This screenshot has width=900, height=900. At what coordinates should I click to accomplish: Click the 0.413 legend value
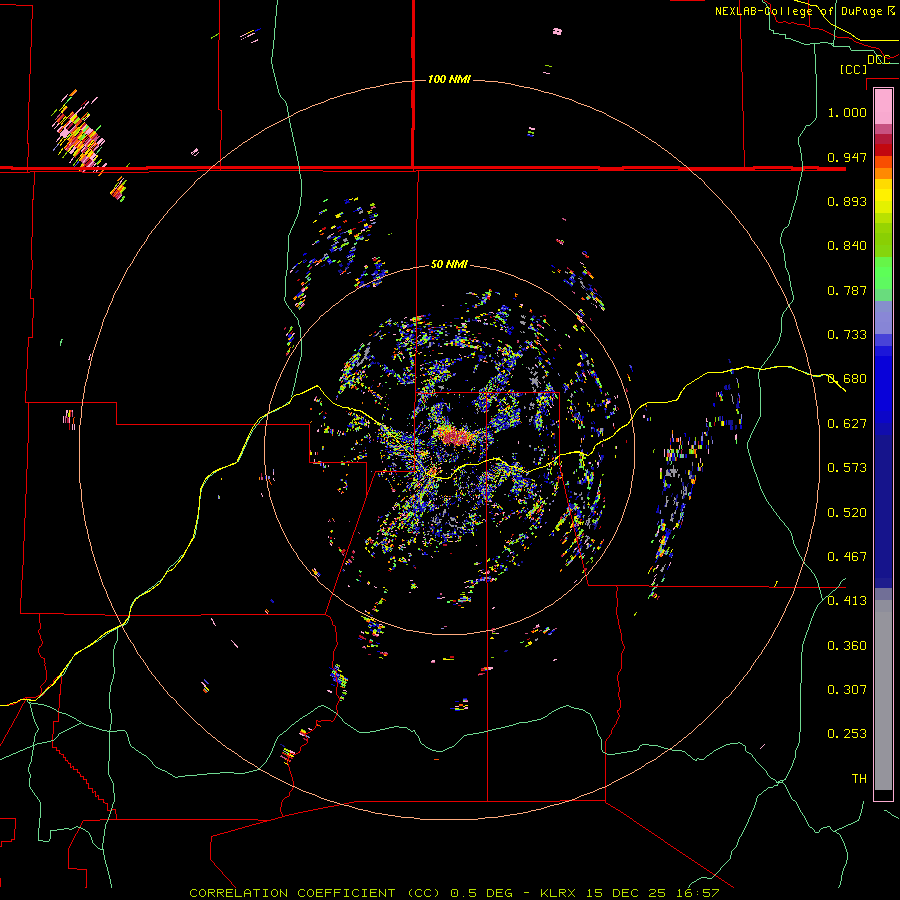tap(847, 601)
